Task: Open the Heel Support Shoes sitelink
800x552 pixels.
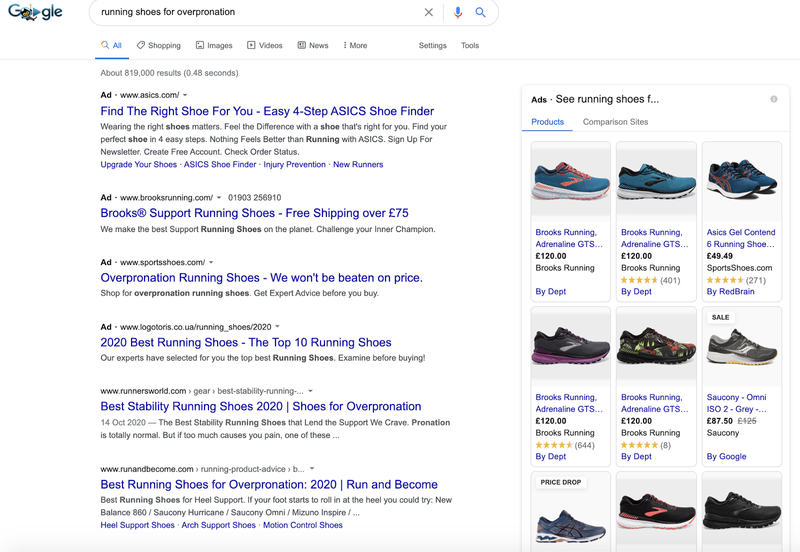Action: click(137, 525)
